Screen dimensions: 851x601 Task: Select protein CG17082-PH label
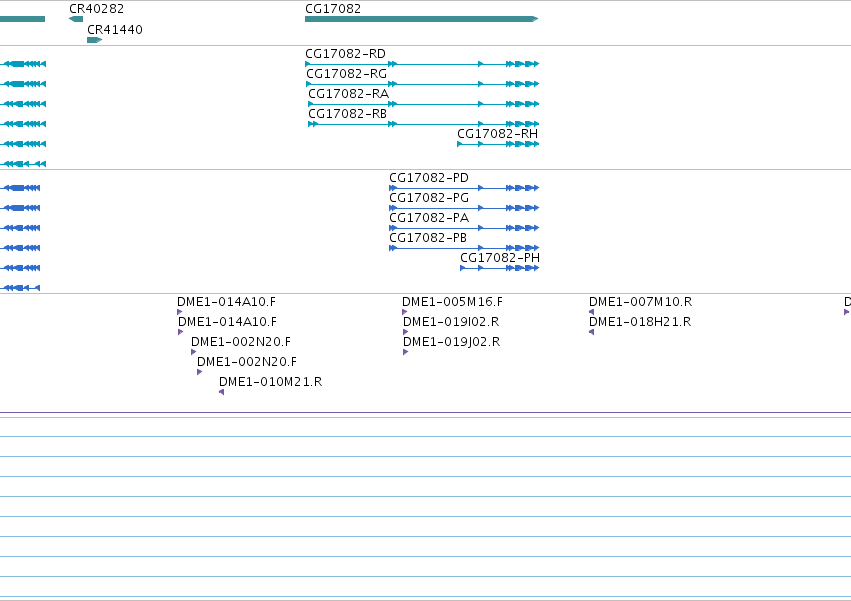[500, 258]
